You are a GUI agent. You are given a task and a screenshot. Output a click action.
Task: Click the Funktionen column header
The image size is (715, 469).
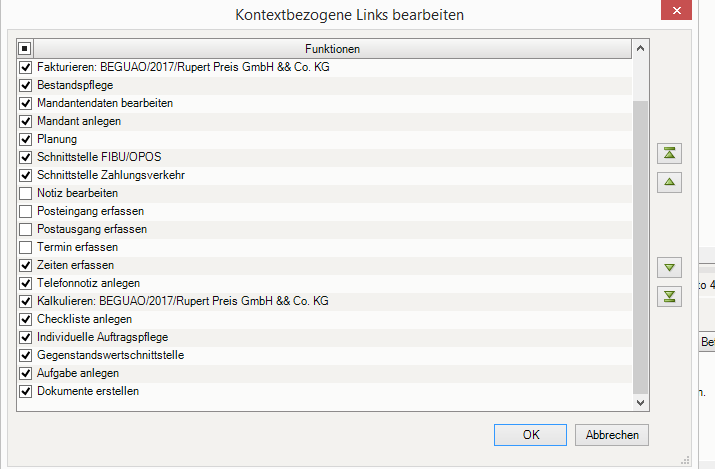pyautogui.click(x=332, y=48)
